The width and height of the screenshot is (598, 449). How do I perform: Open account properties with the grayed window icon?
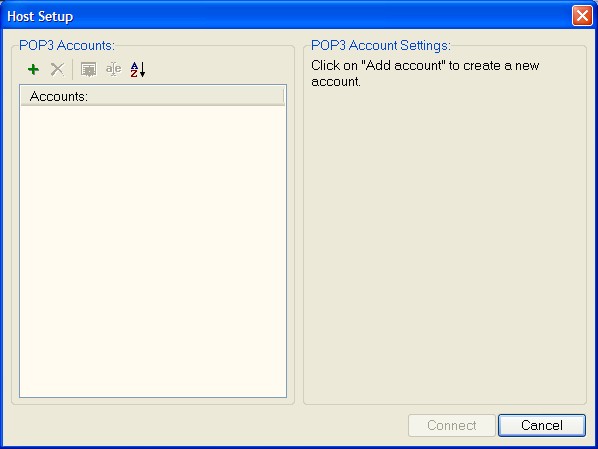point(88,70)
